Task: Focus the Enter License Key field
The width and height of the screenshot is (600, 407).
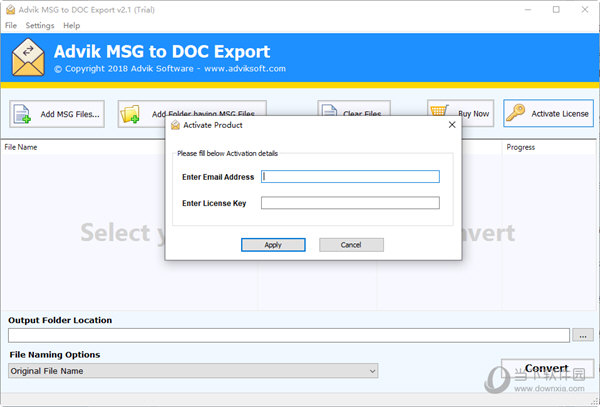Action: pyautogui.click(x=350, y=203)
